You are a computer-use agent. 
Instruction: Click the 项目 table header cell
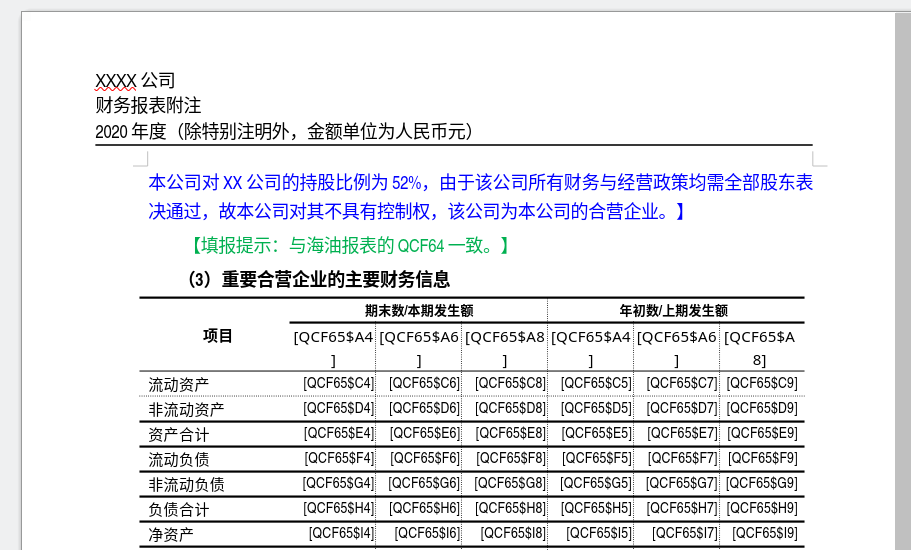tap(217, 336)
